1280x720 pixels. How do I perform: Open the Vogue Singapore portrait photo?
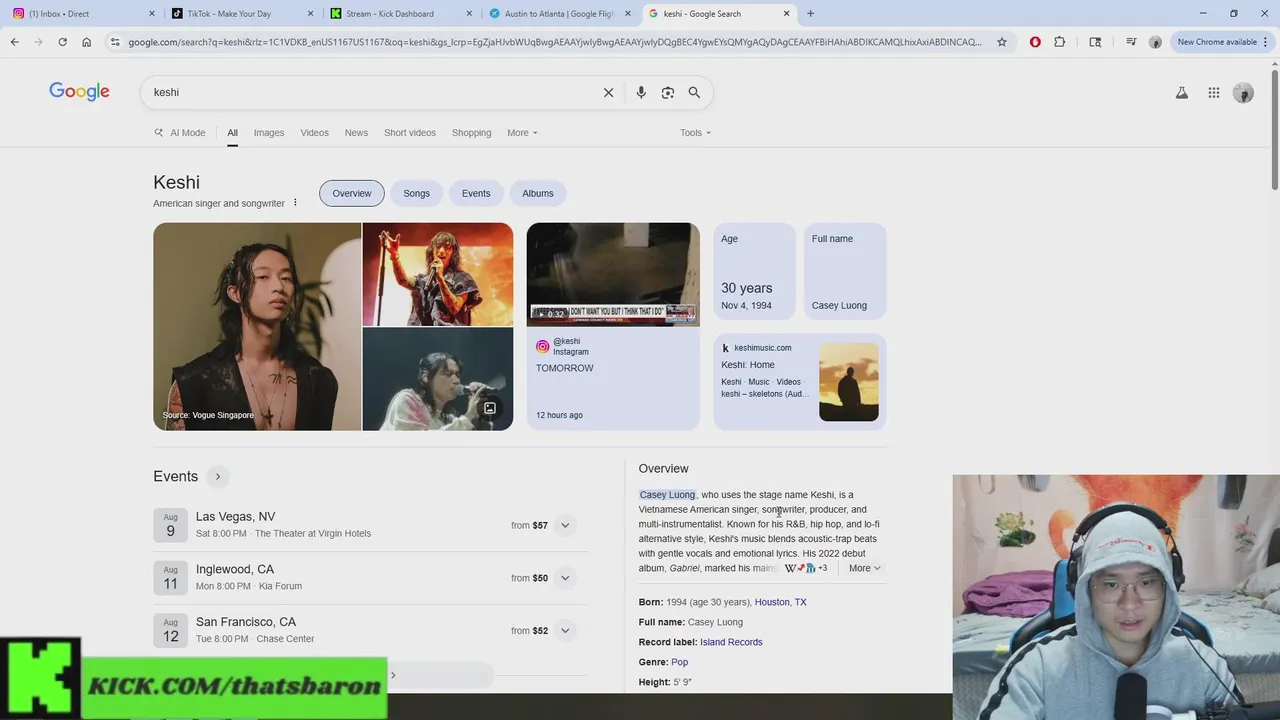[257, 326]
